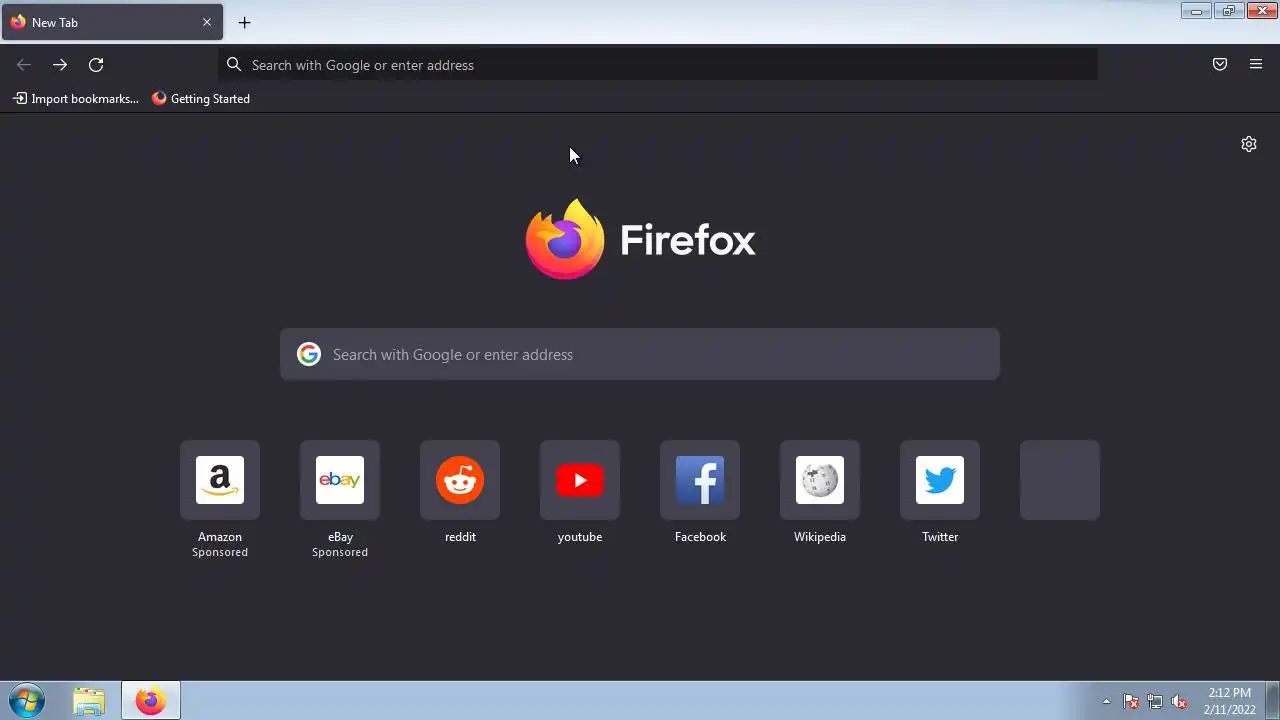This screenshot has height=720, width=1280.
Task: Open the Firefox application menu
Action: coord(1256,65)
